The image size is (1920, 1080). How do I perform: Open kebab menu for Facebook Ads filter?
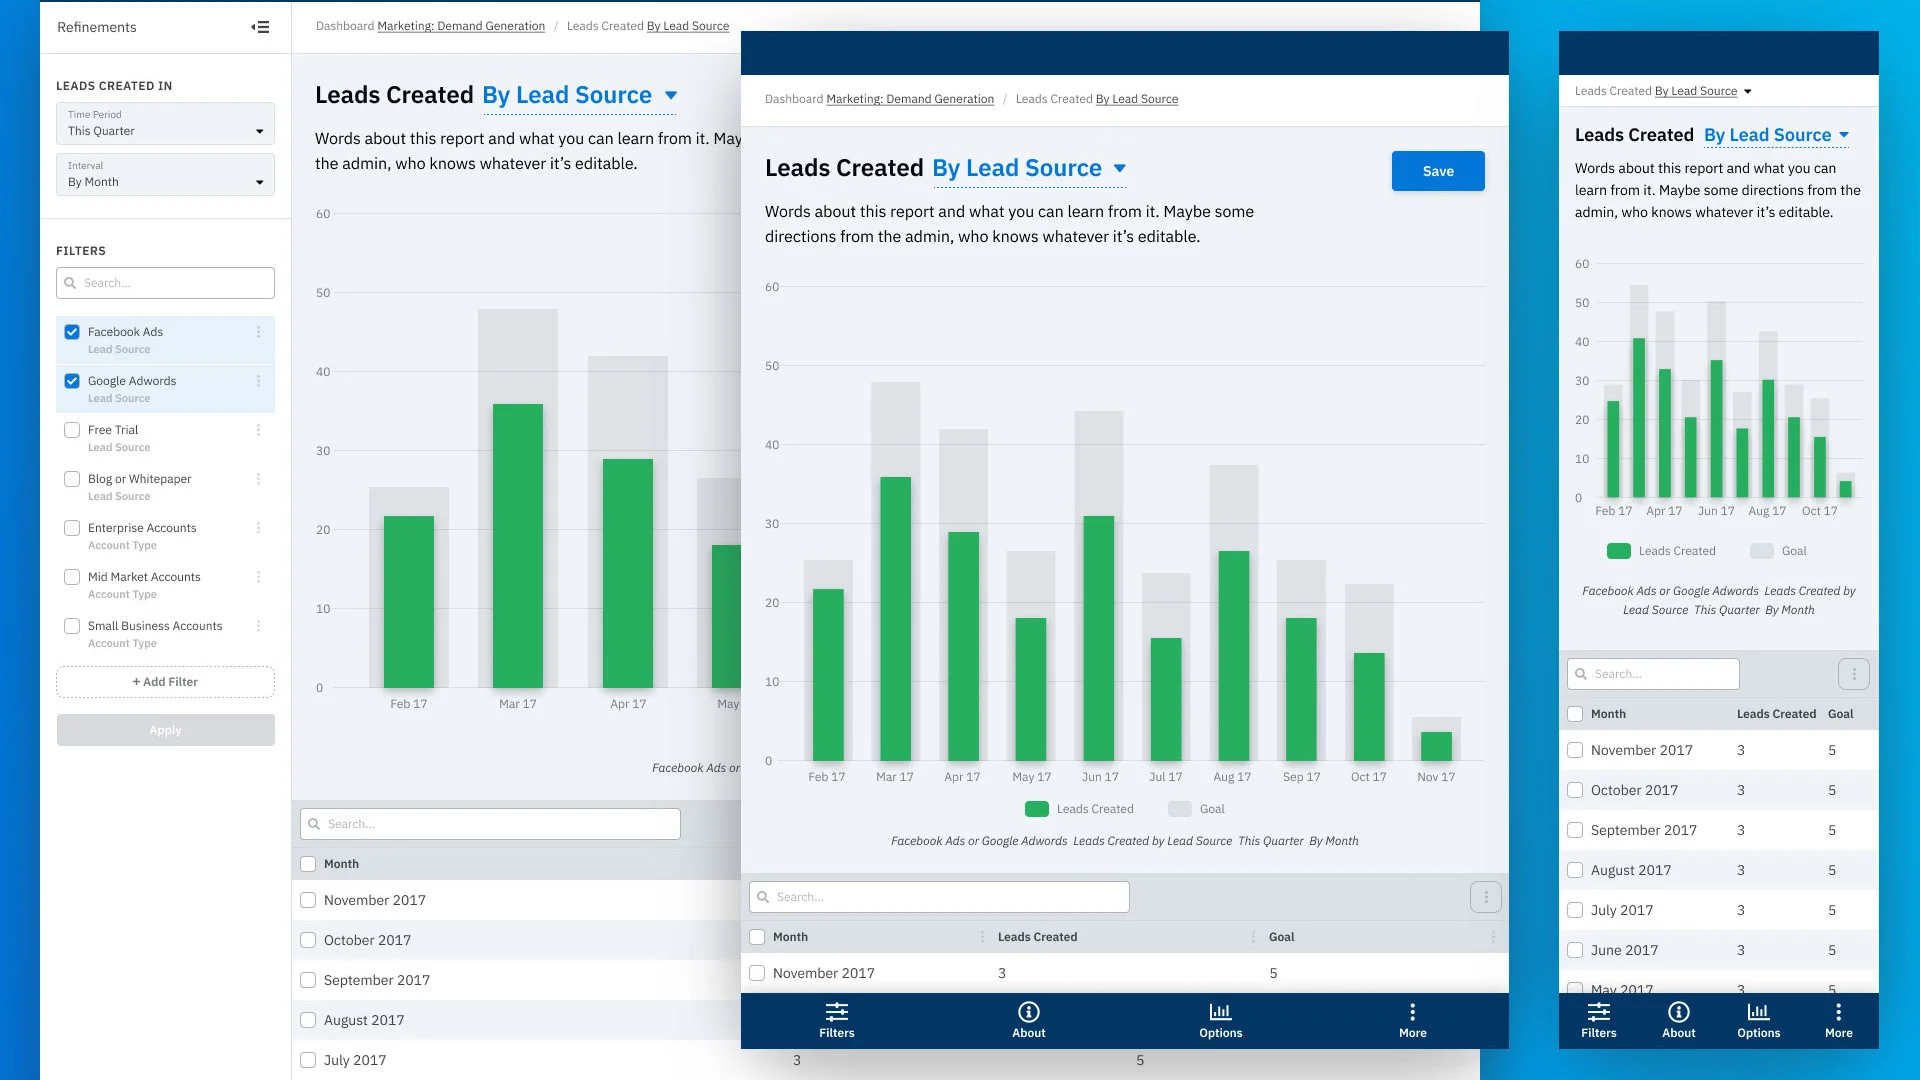258,332
